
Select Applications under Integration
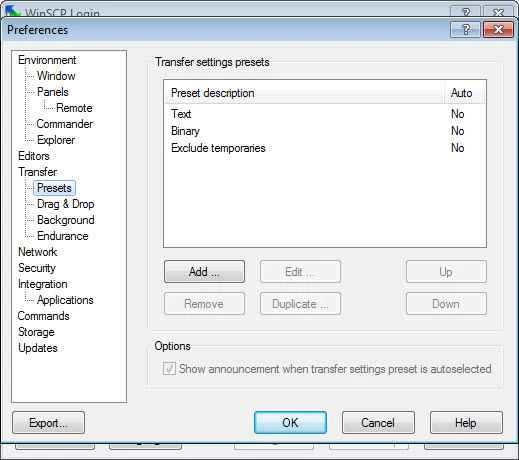65,300
